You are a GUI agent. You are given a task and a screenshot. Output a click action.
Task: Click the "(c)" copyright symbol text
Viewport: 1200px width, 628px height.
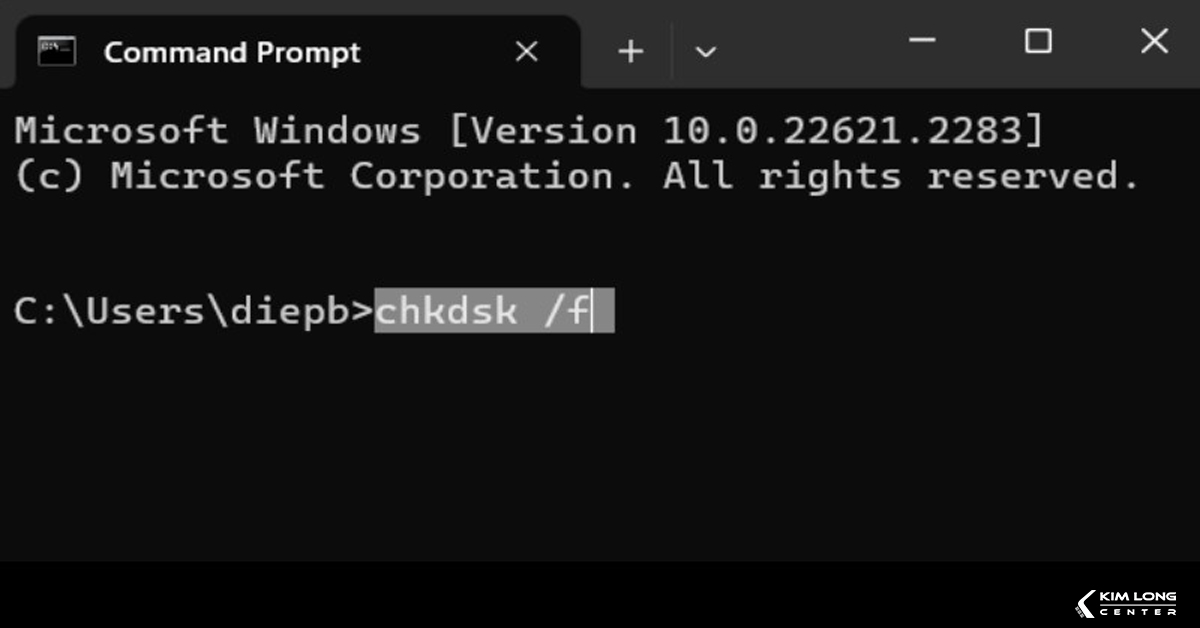(49, 177)
